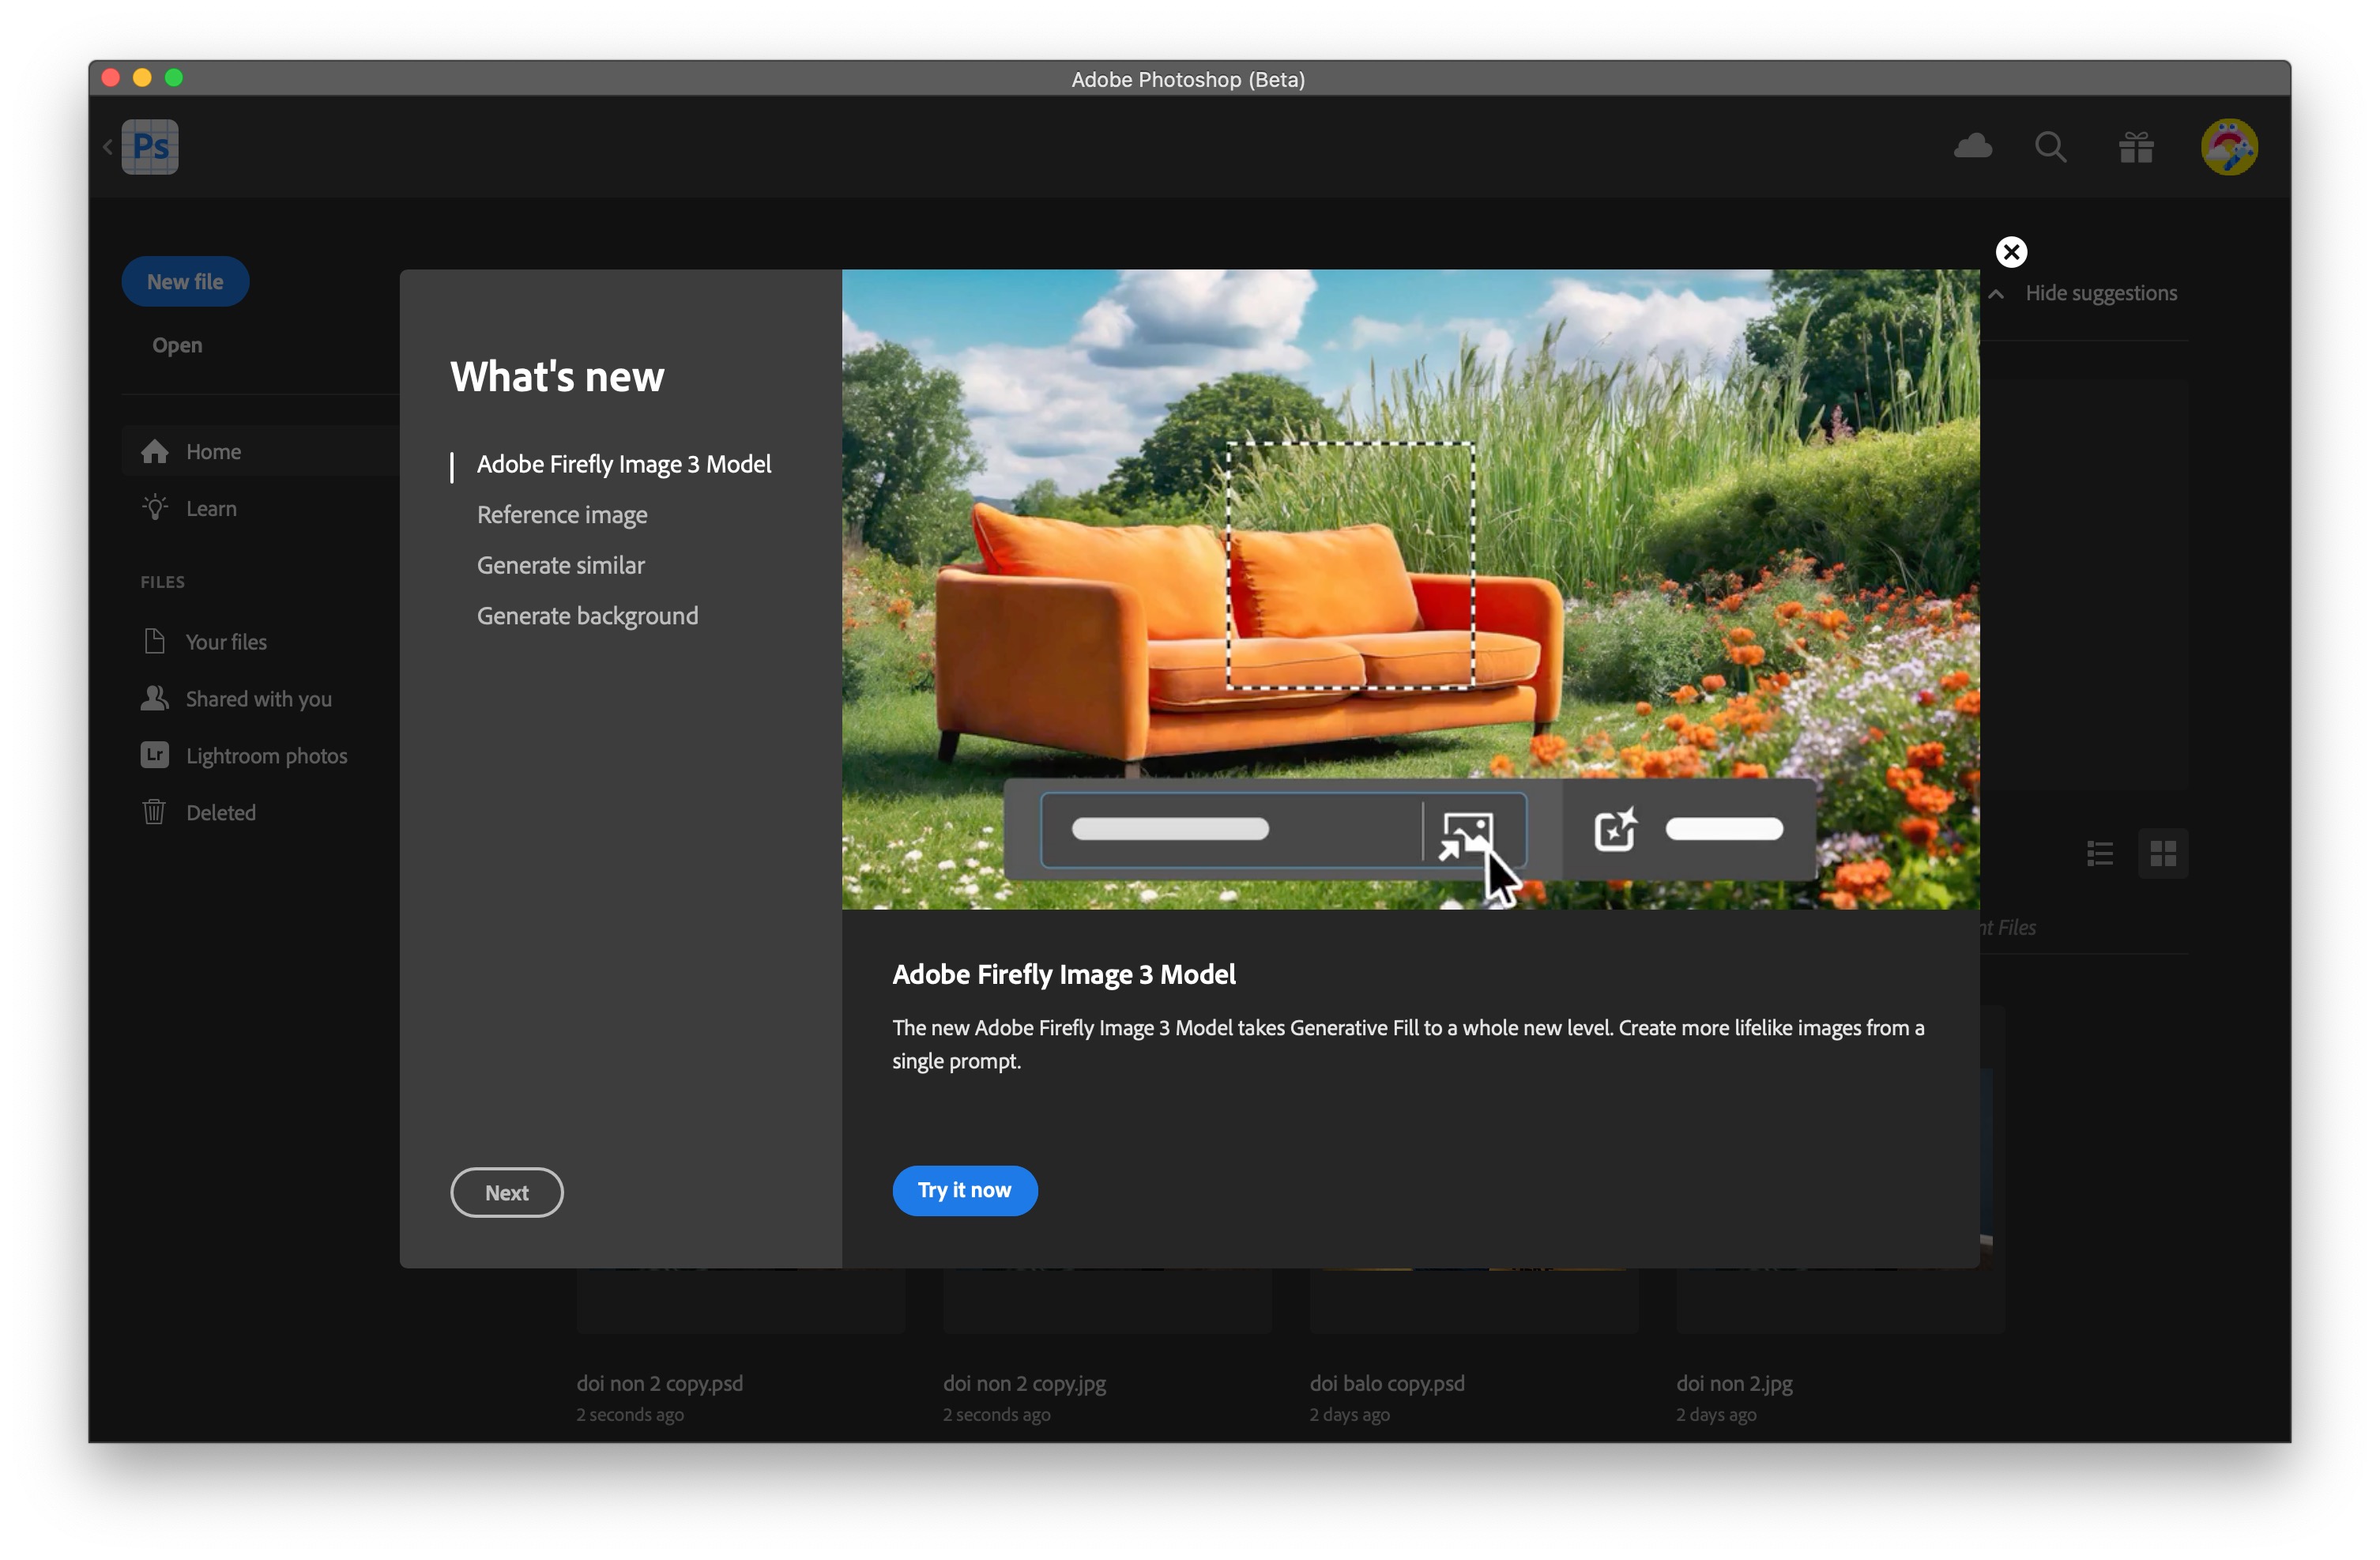The width and height of the screenshot is (2380, 1560).
Task: Click the Lr Lightroom icon
Action: (155, 755)
